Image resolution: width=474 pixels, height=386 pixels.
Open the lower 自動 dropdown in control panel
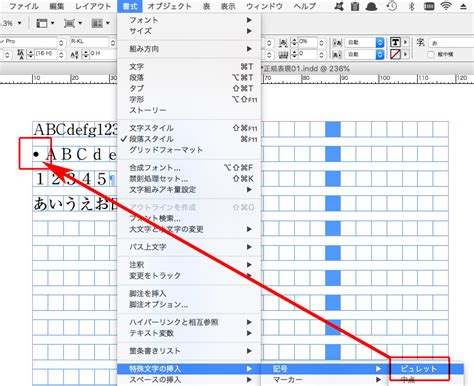pos(364,54)
